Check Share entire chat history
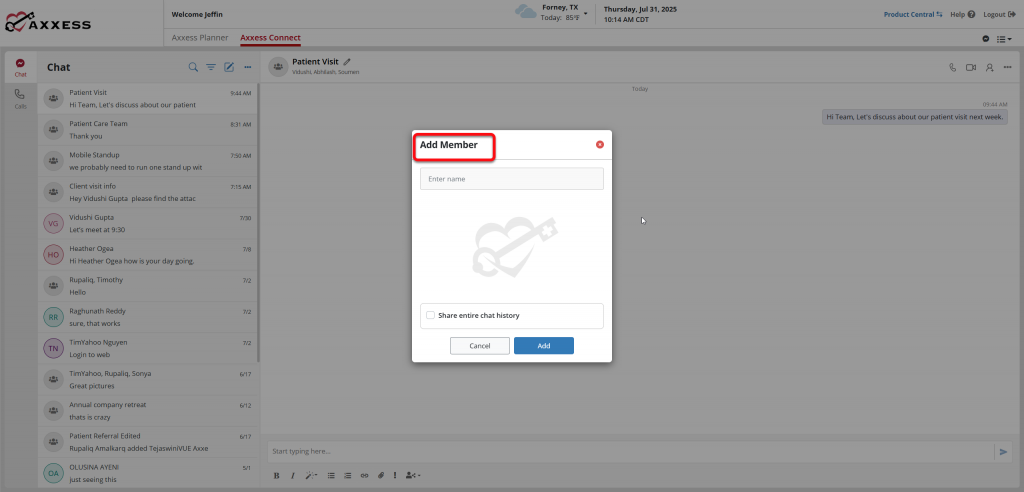This screenshot has height=492, width=1024. (430, 315)
